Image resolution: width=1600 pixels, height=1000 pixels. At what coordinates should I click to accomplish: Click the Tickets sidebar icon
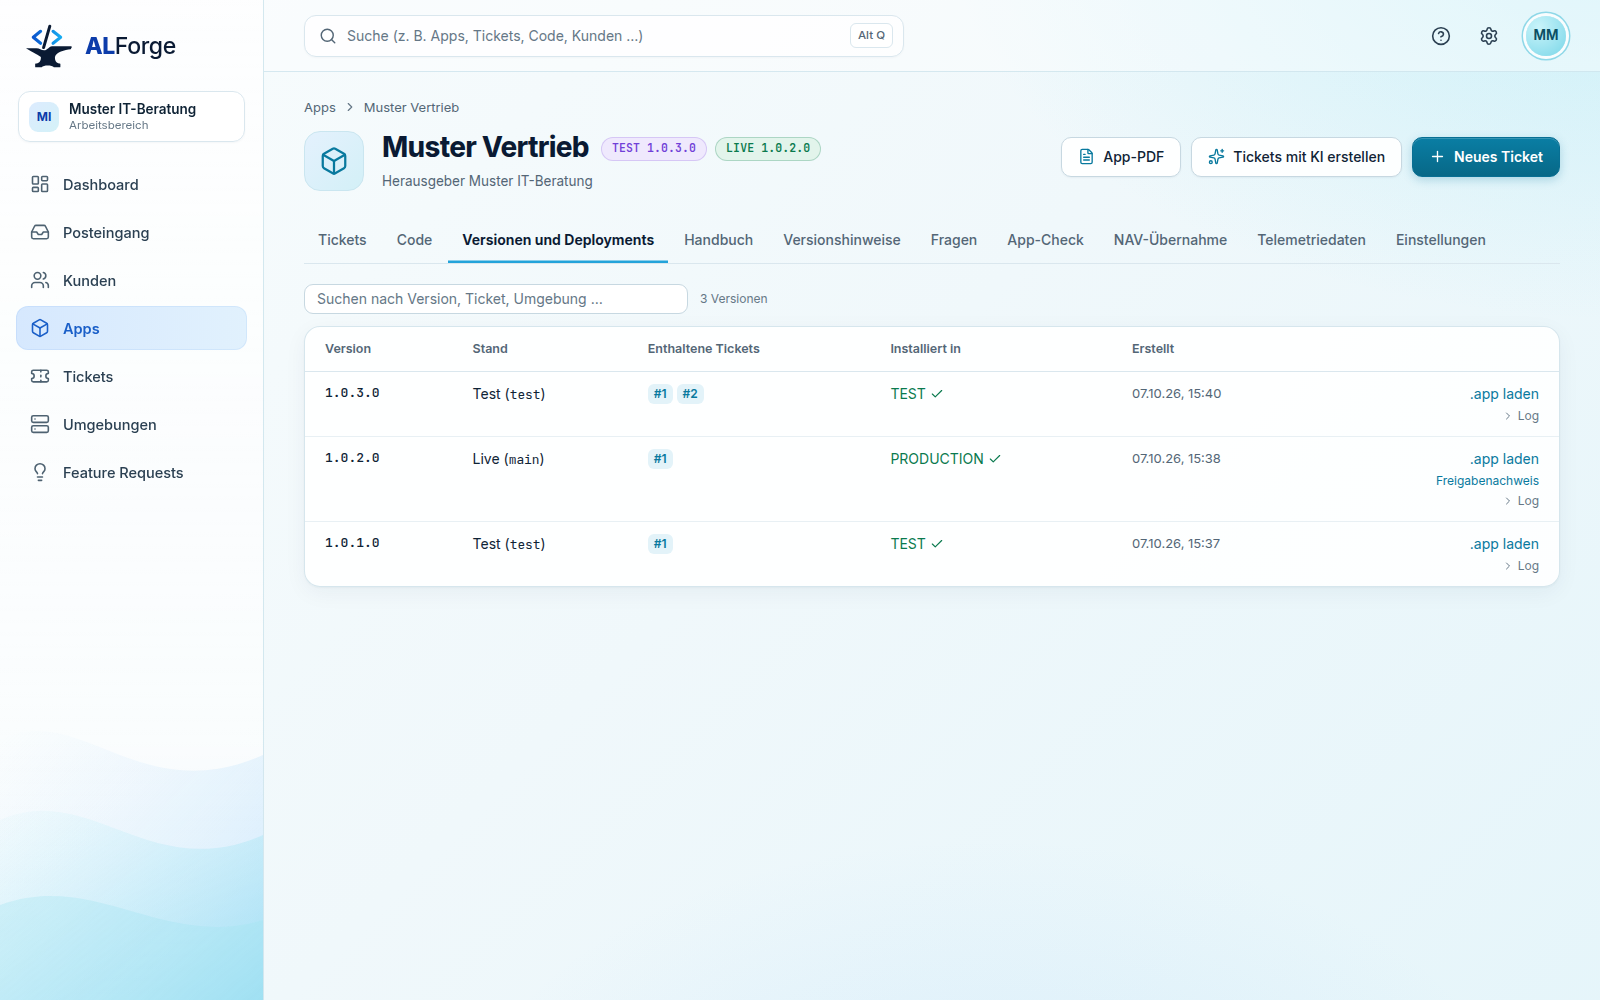[x=40, y=376]
